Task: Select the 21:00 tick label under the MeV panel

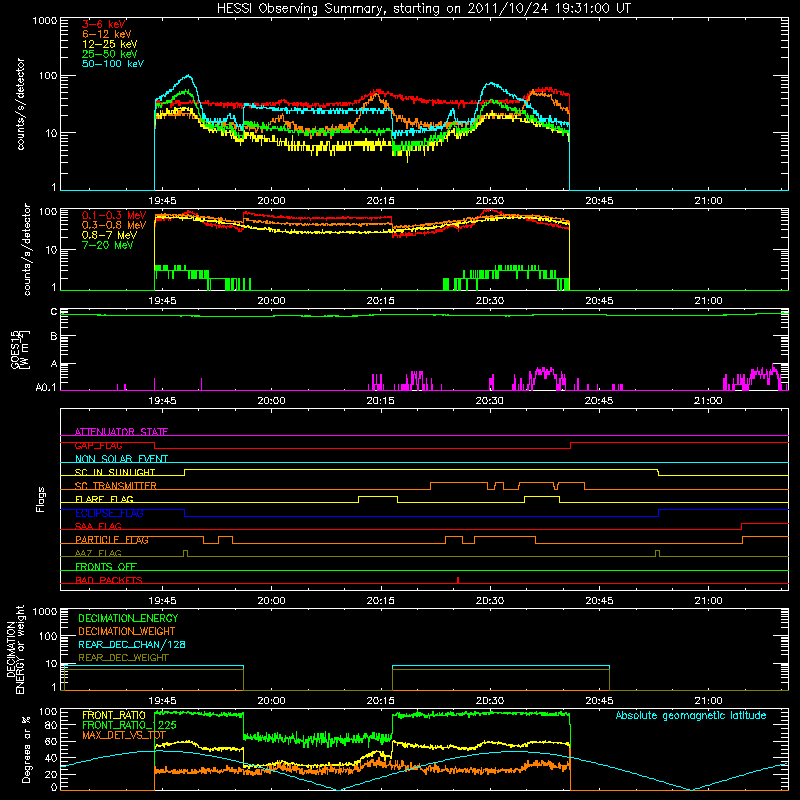Action: click(709, 301)
